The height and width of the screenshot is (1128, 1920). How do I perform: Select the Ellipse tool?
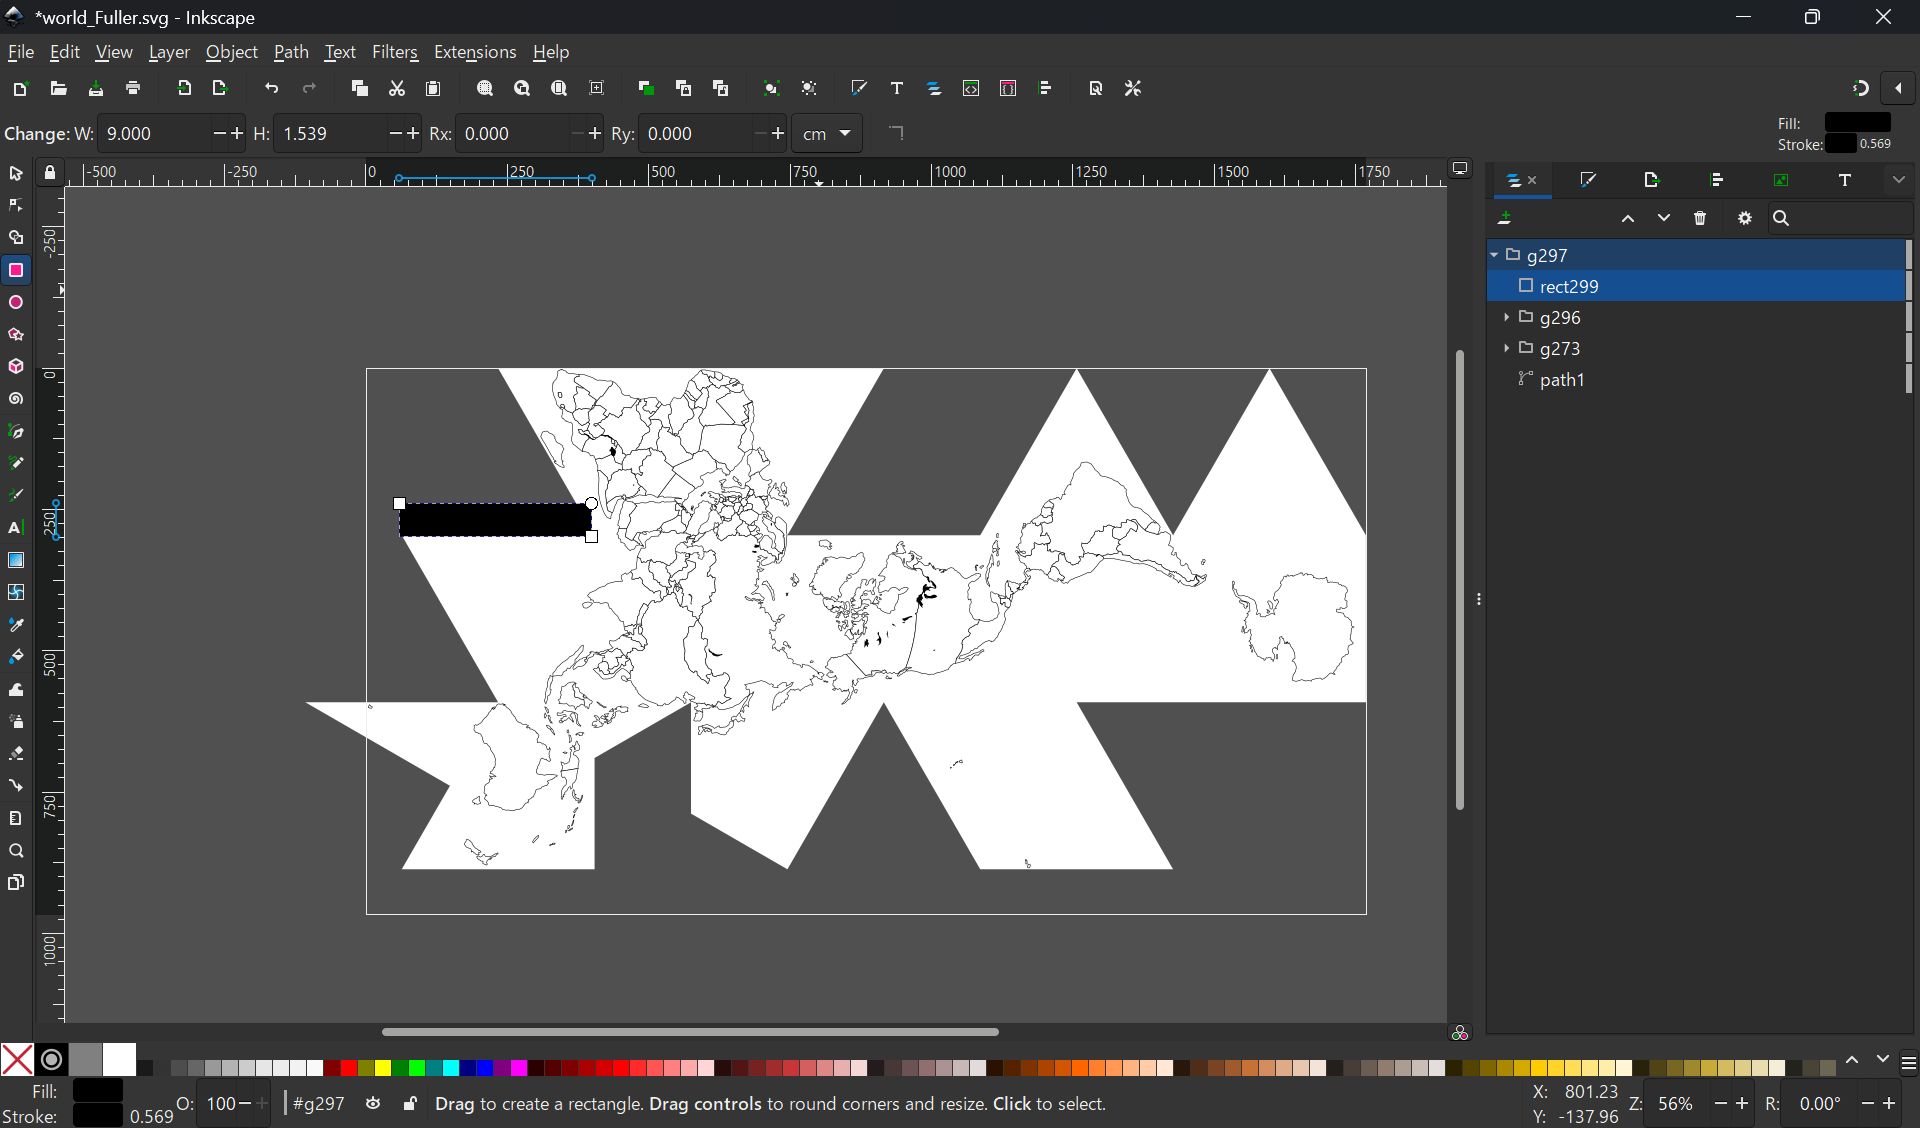click(x=15, y=302)
